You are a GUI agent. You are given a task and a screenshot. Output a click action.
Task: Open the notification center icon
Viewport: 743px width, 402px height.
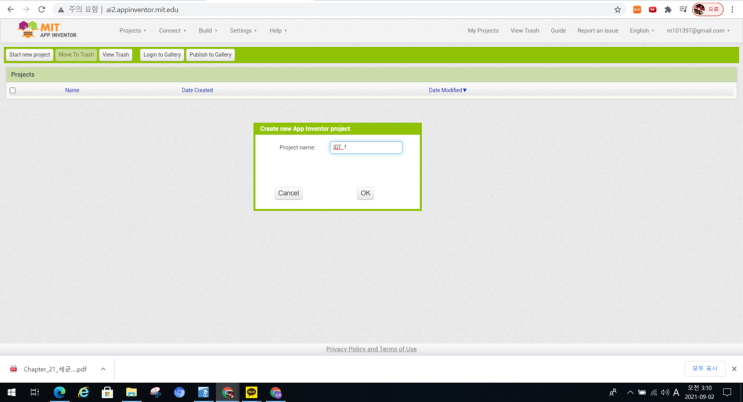click(x=727, y=392)
